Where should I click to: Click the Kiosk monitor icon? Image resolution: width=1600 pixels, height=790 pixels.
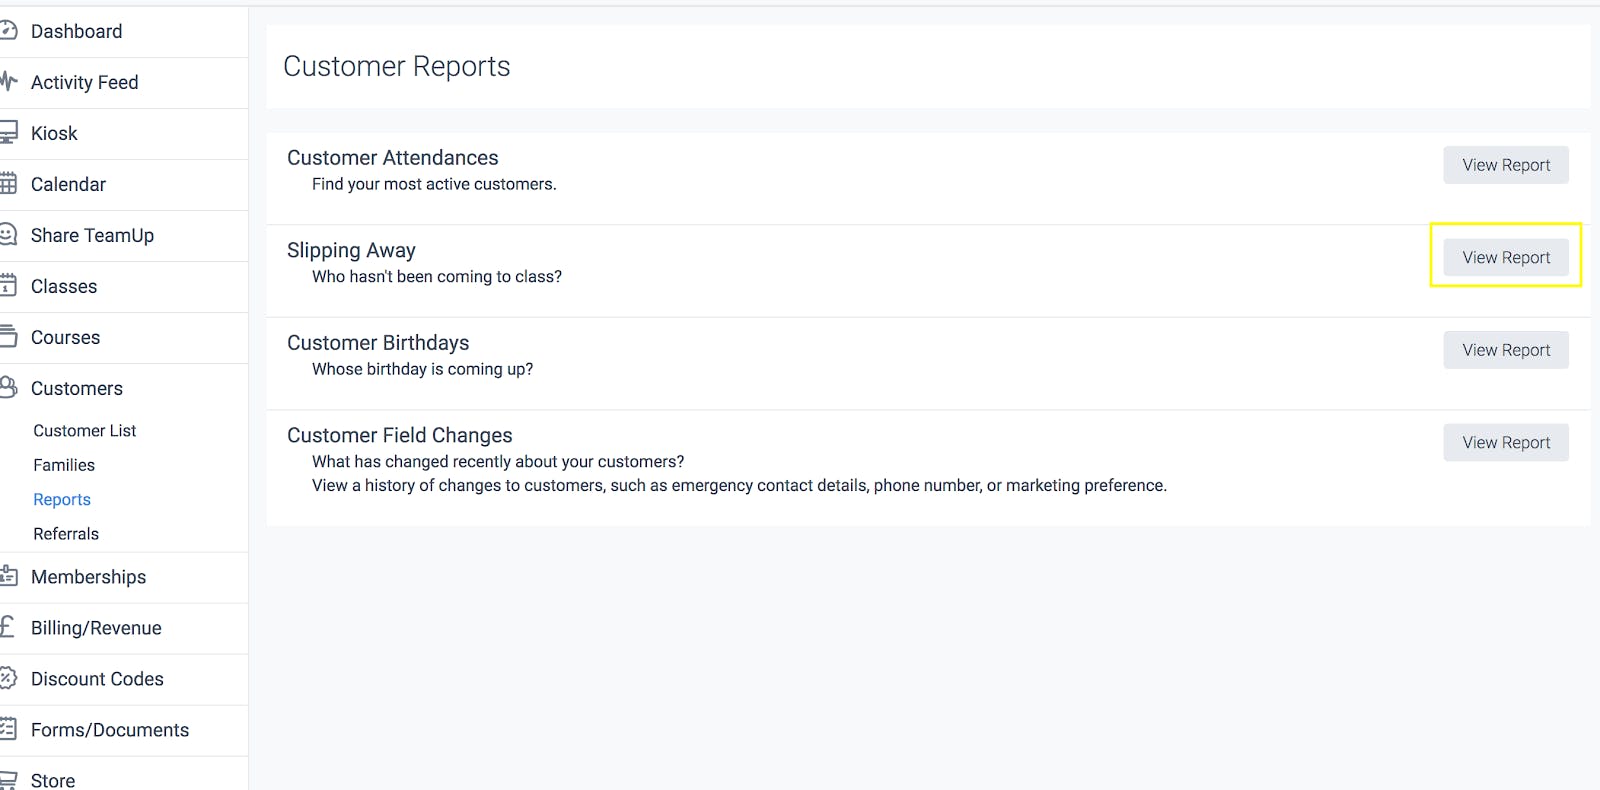8,133
